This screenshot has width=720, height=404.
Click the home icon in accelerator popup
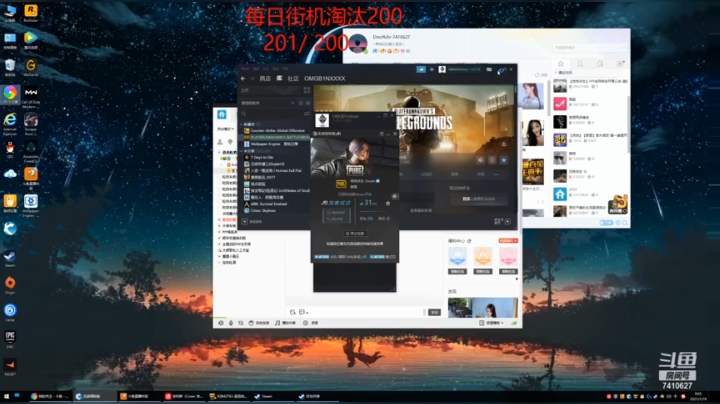click(x=394, y=196)
